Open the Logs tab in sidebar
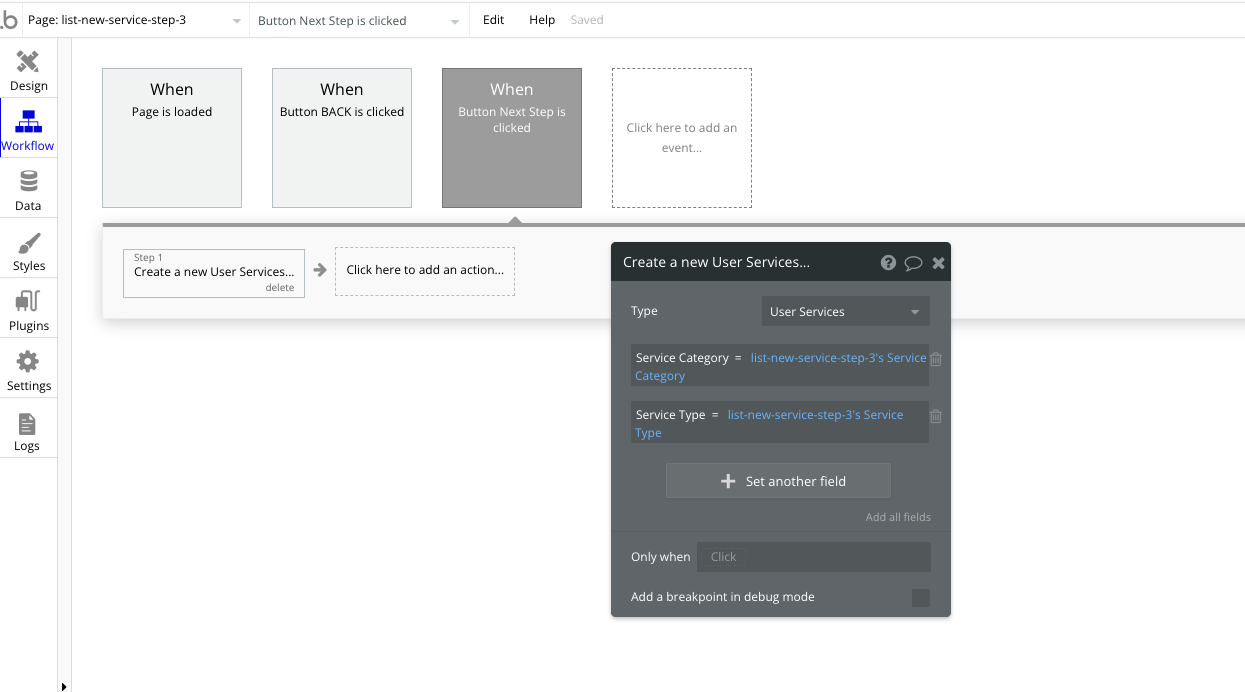 click(28, 429)
